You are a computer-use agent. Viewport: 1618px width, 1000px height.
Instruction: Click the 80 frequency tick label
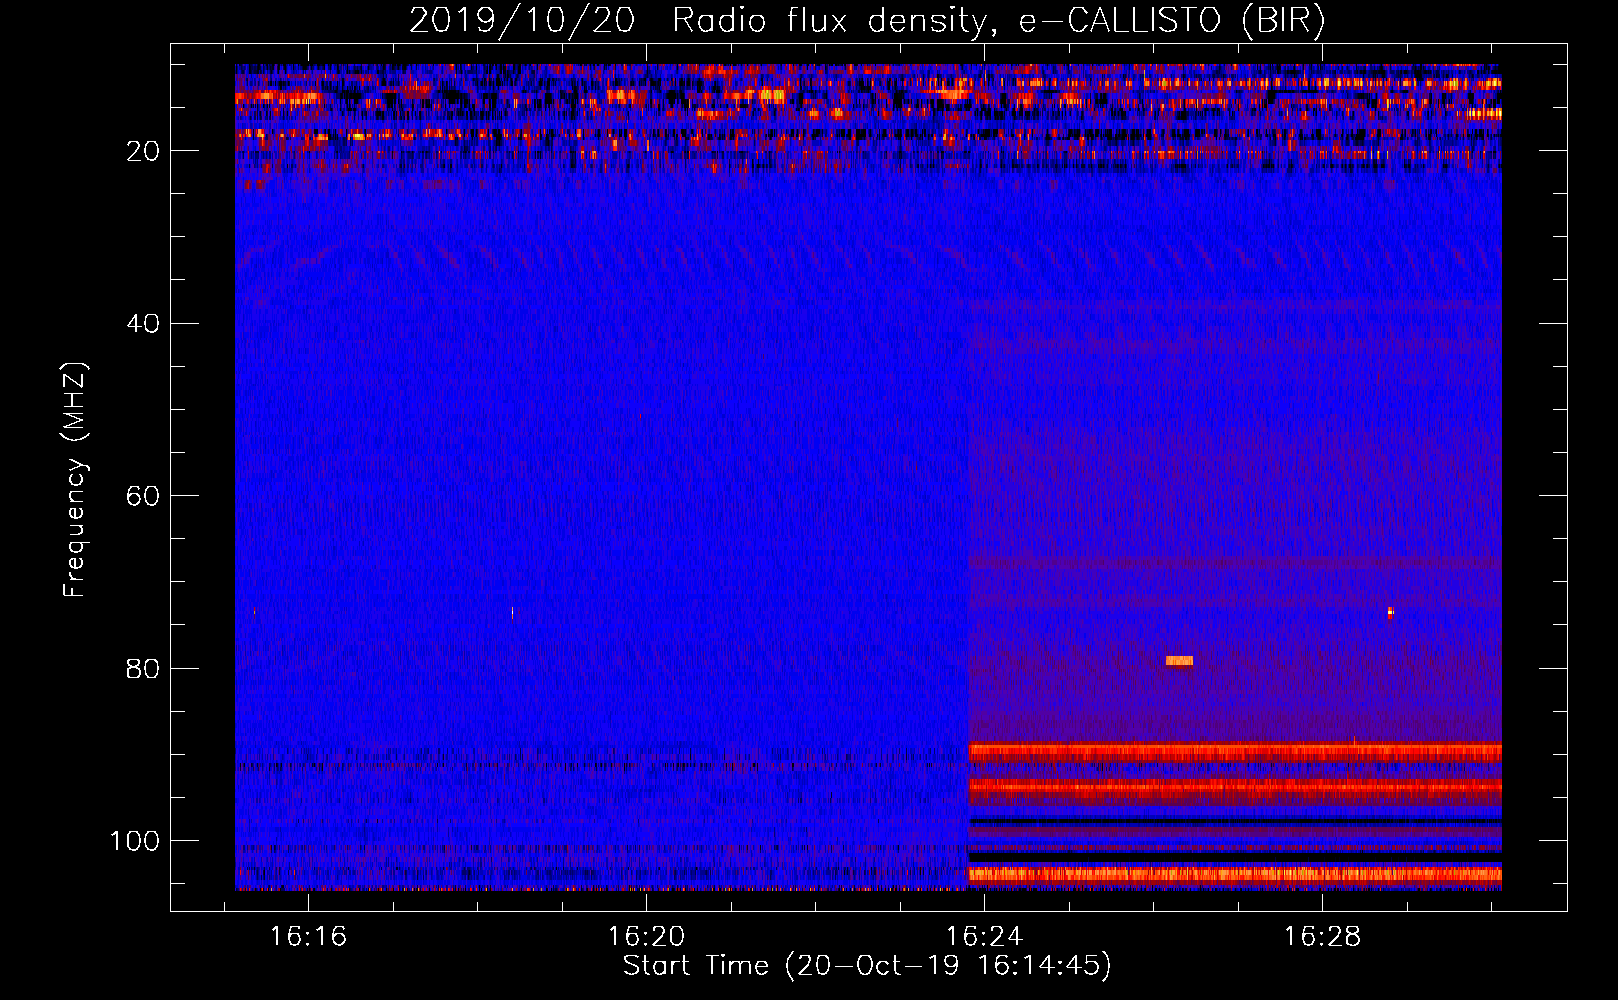[144, 669]
